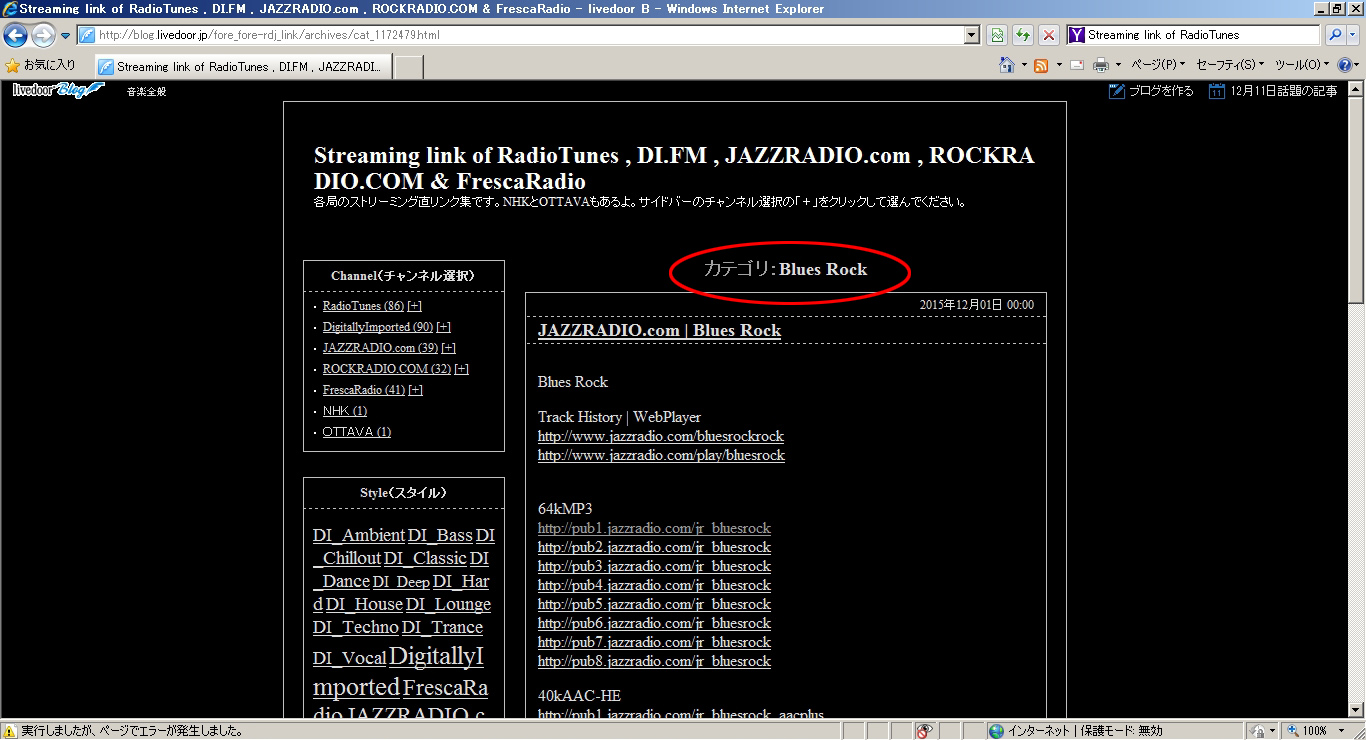
Task: Refresh the page with the green arrows
Action: (x=1023, y=35)
